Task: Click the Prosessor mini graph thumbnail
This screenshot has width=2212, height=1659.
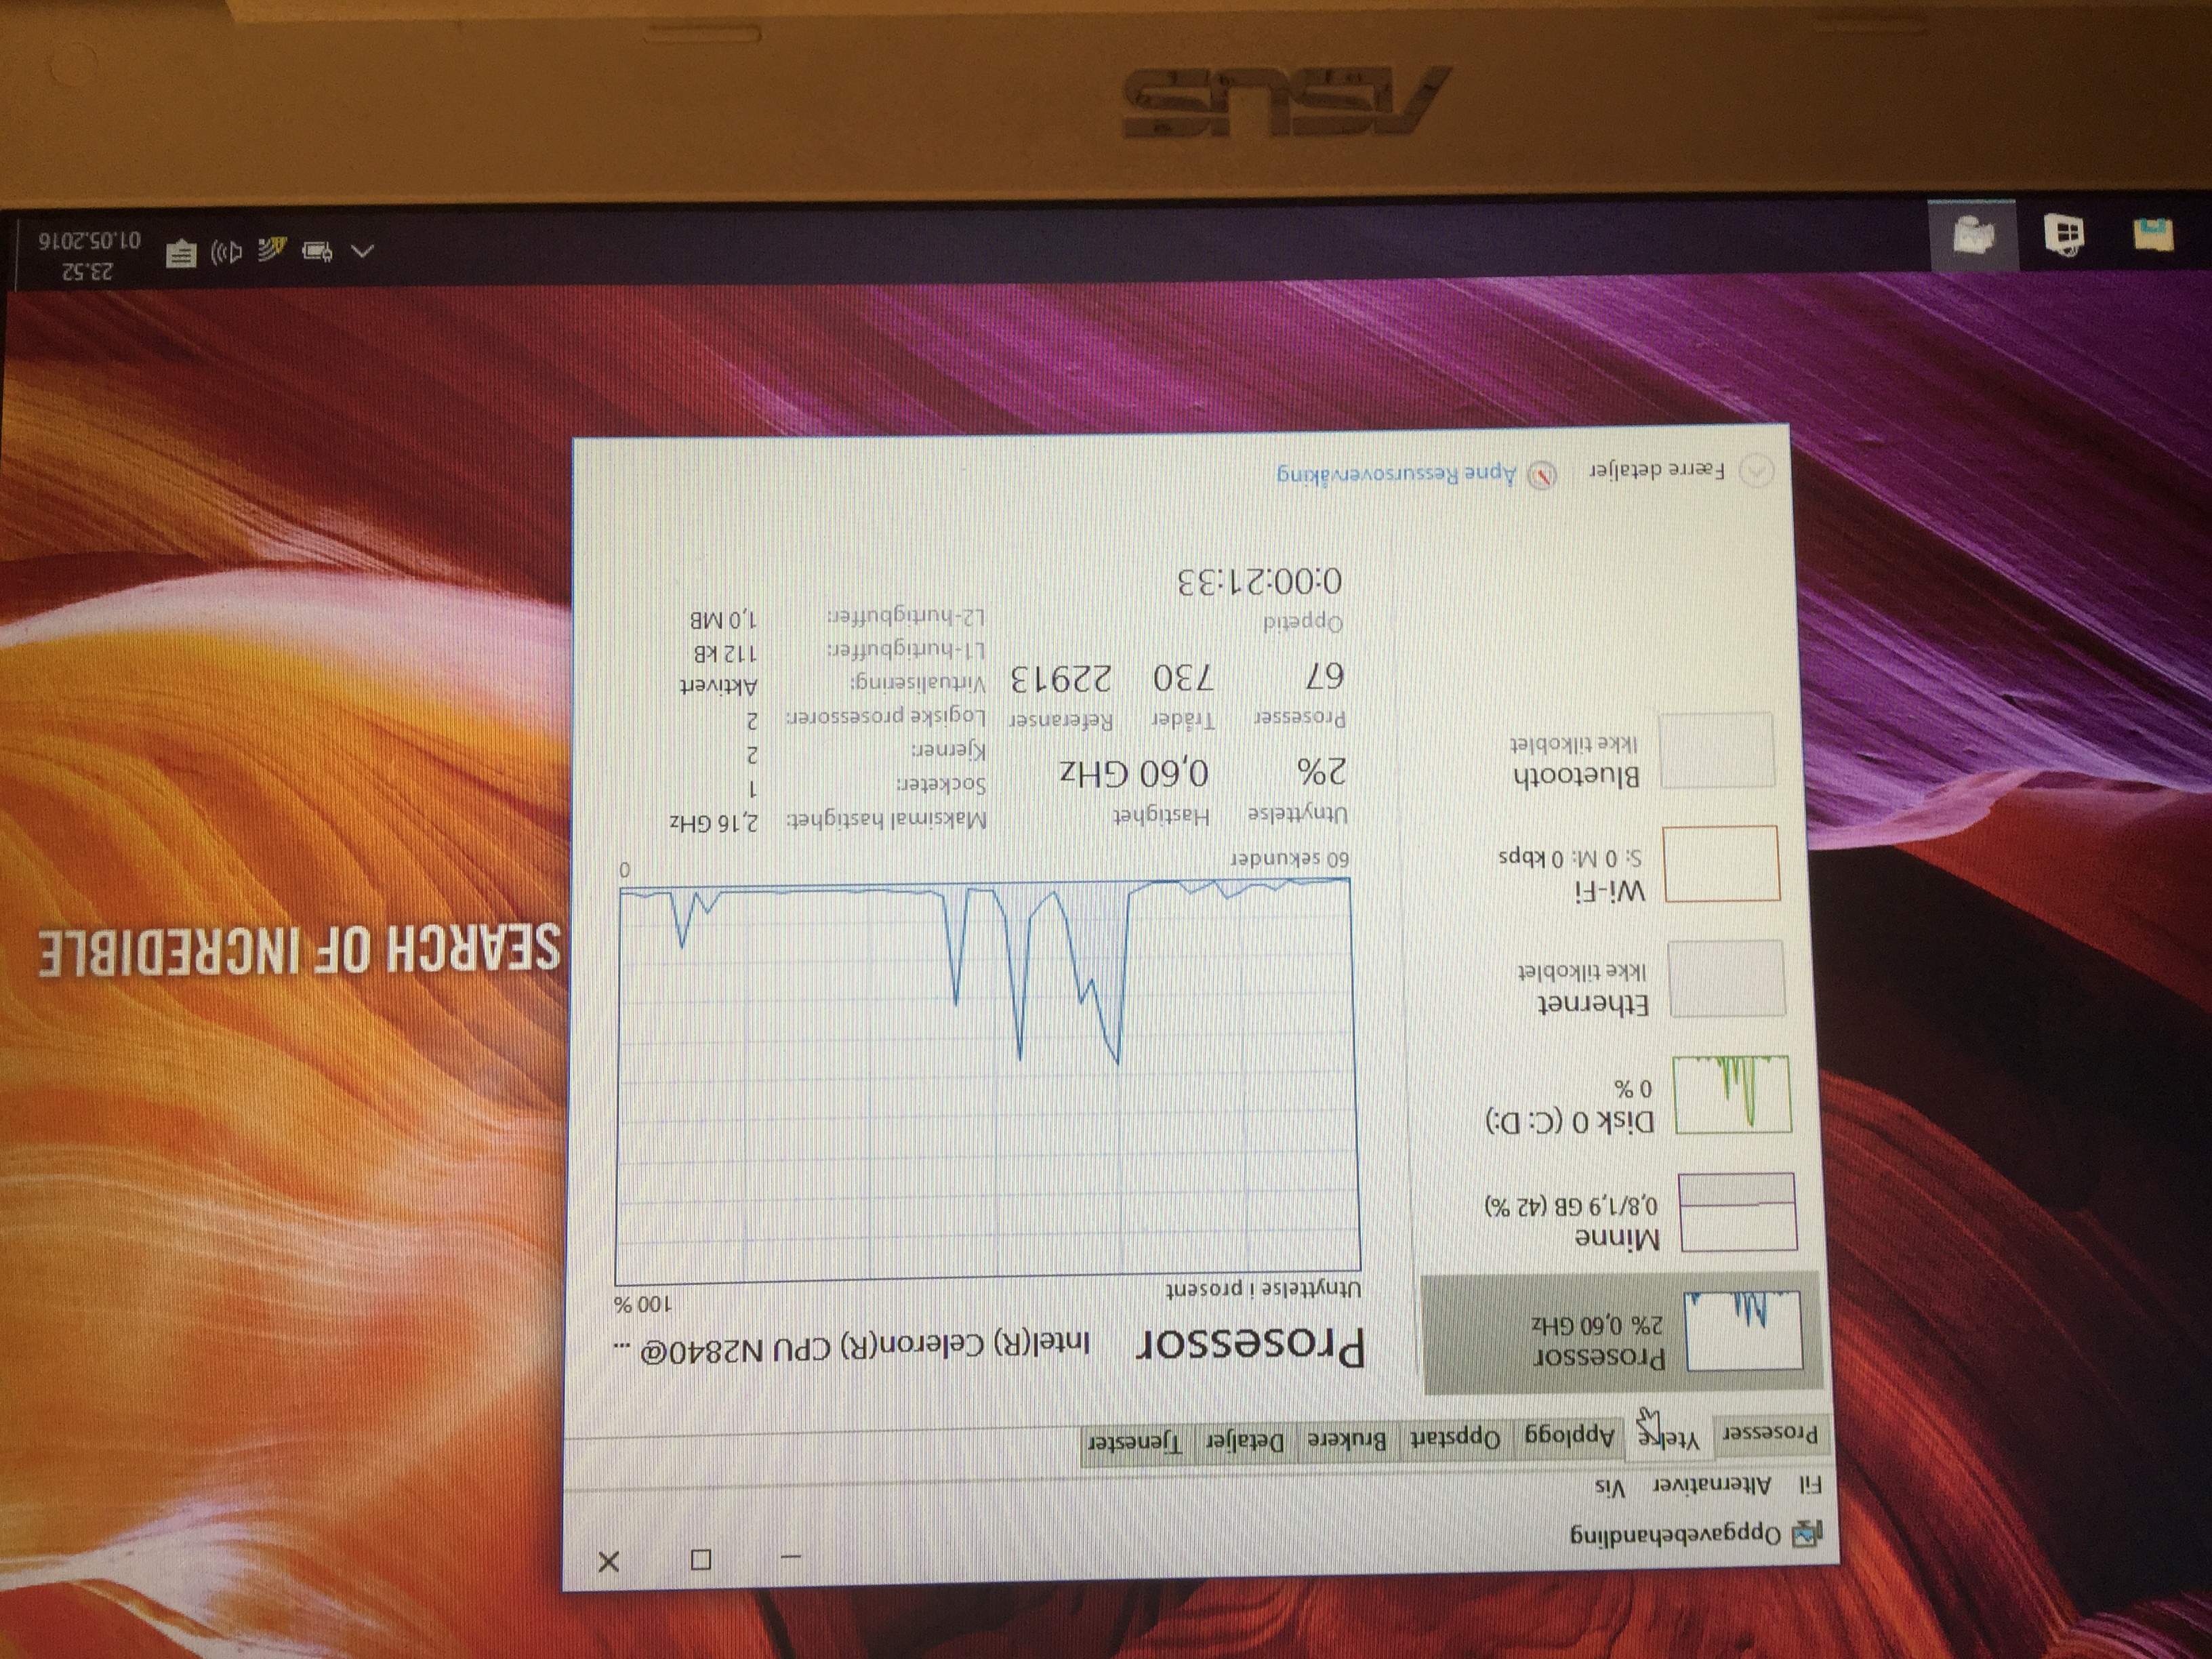Action: tap(1744, 1331)
